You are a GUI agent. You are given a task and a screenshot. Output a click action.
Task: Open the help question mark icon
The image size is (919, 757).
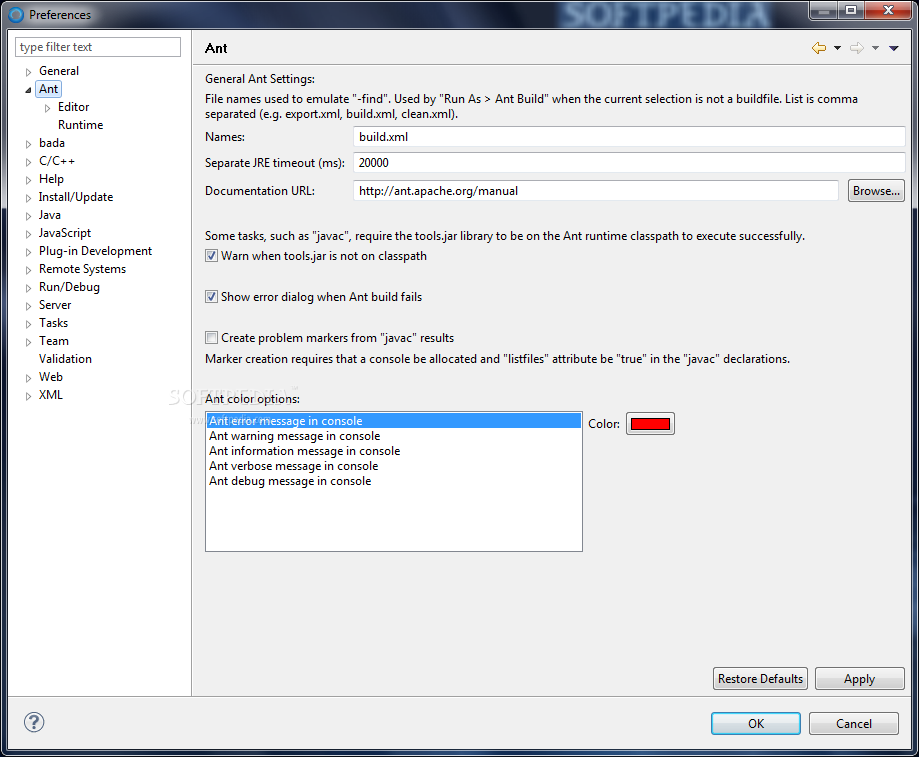[34, 722]
